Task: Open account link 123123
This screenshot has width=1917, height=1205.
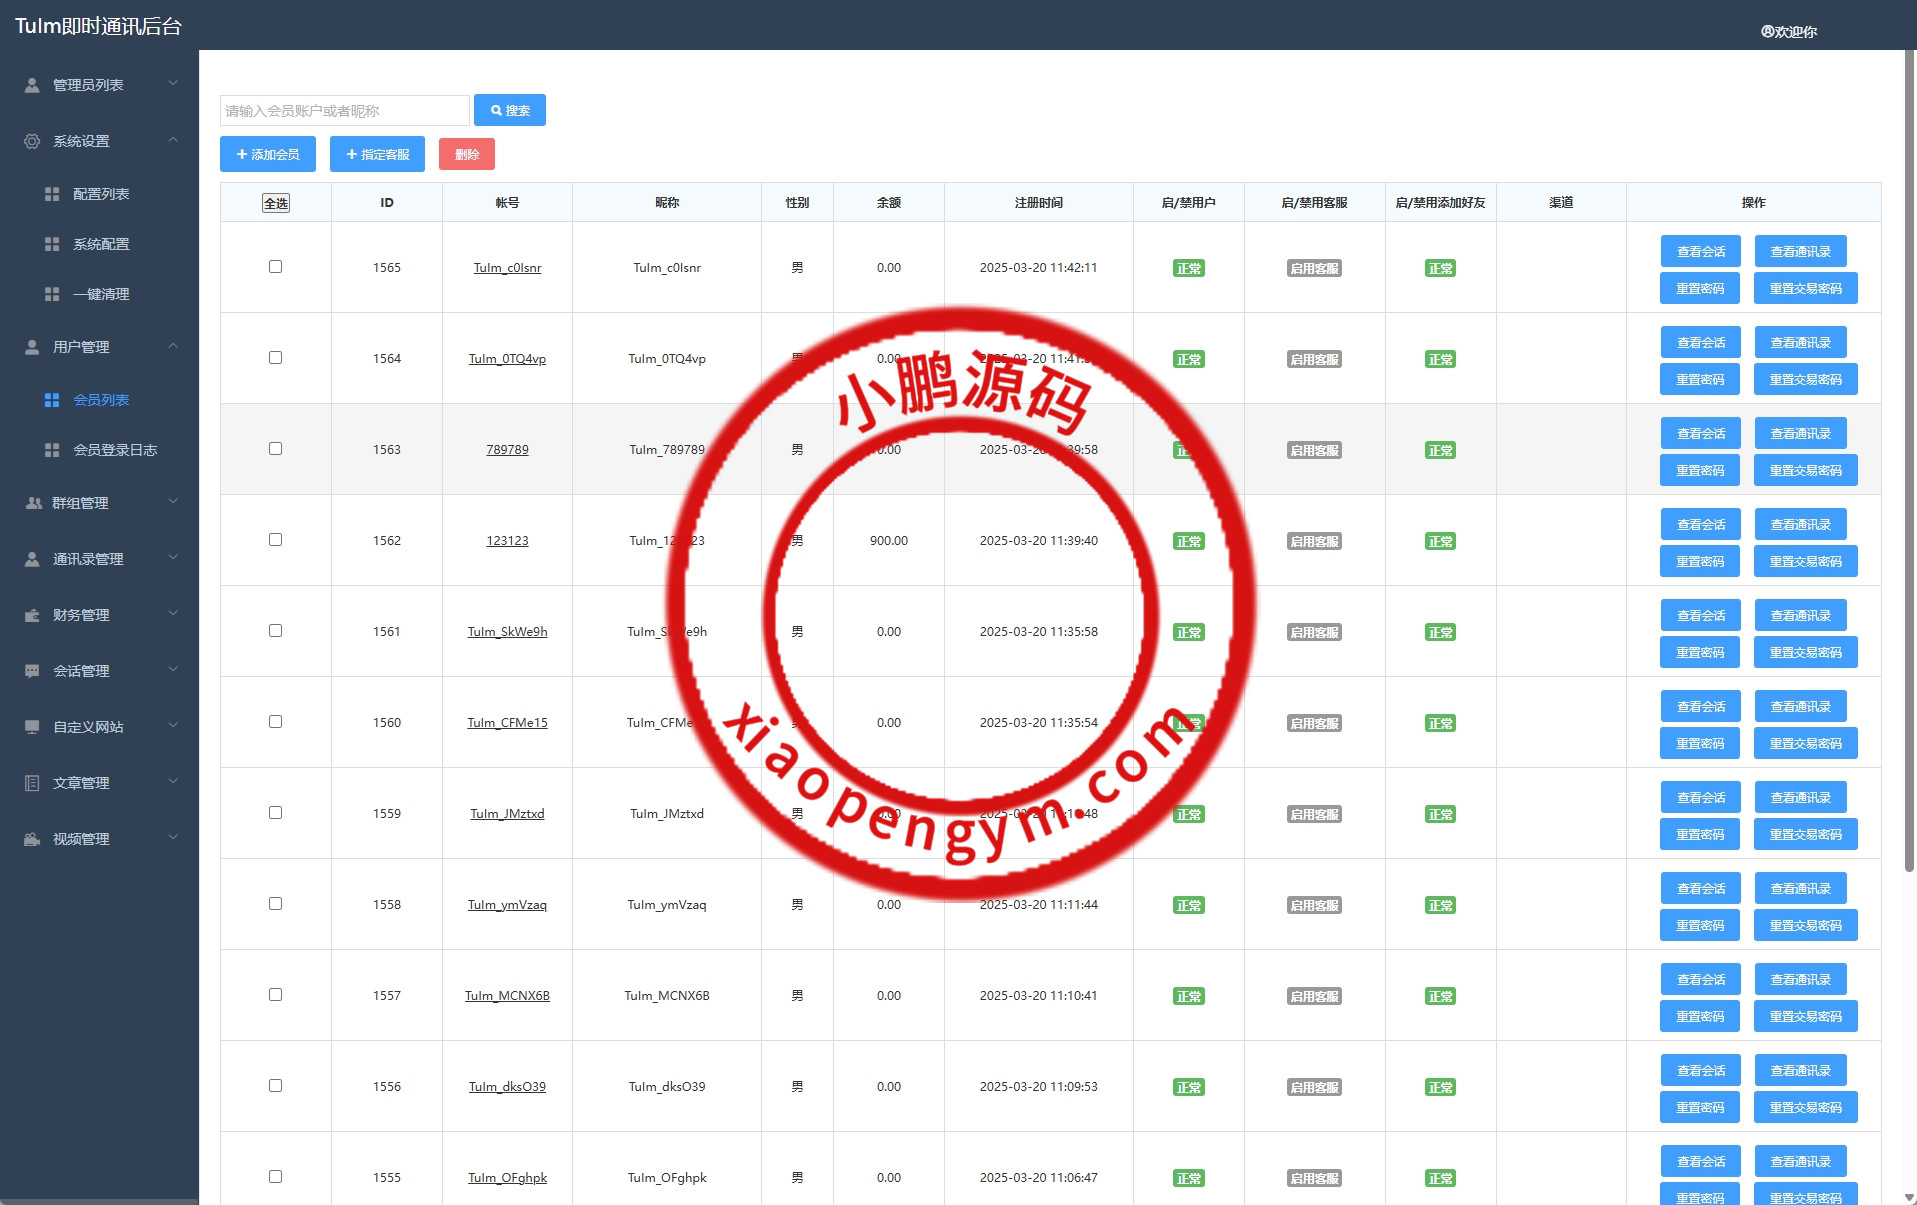Action: coord(507,541)
